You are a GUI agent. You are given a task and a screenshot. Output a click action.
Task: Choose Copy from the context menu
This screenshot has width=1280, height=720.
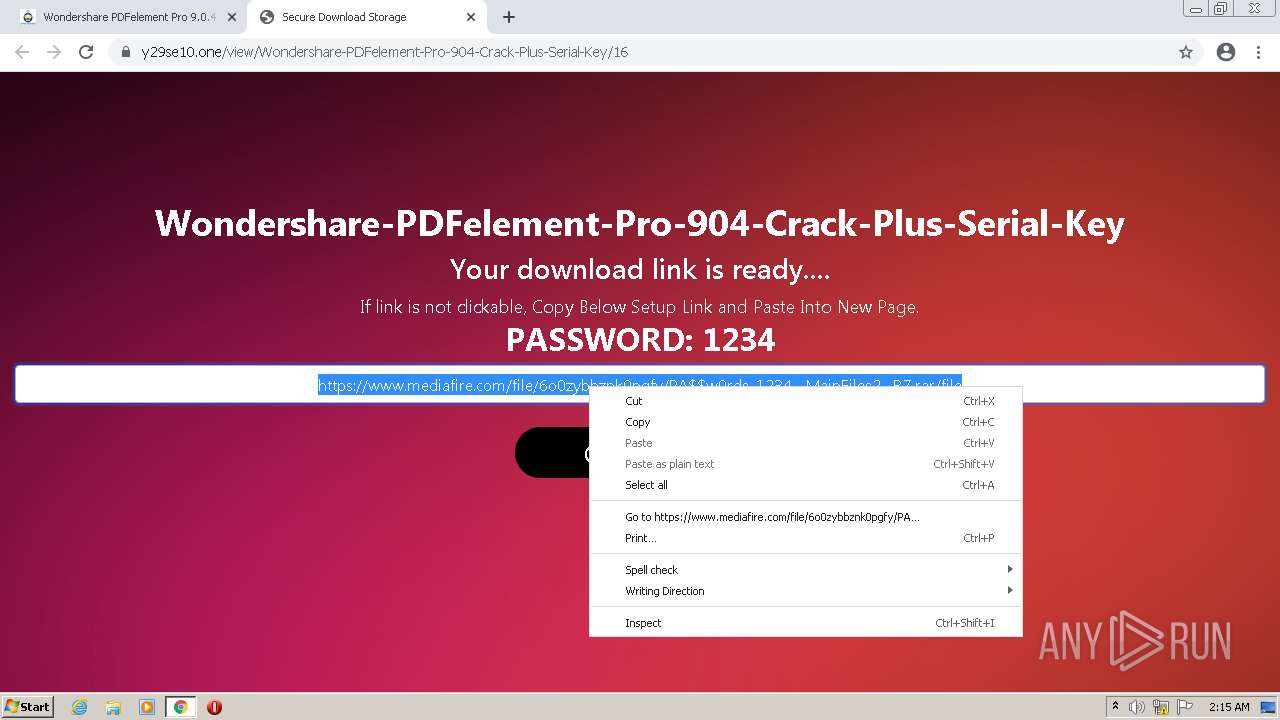[x=806, y=422]
